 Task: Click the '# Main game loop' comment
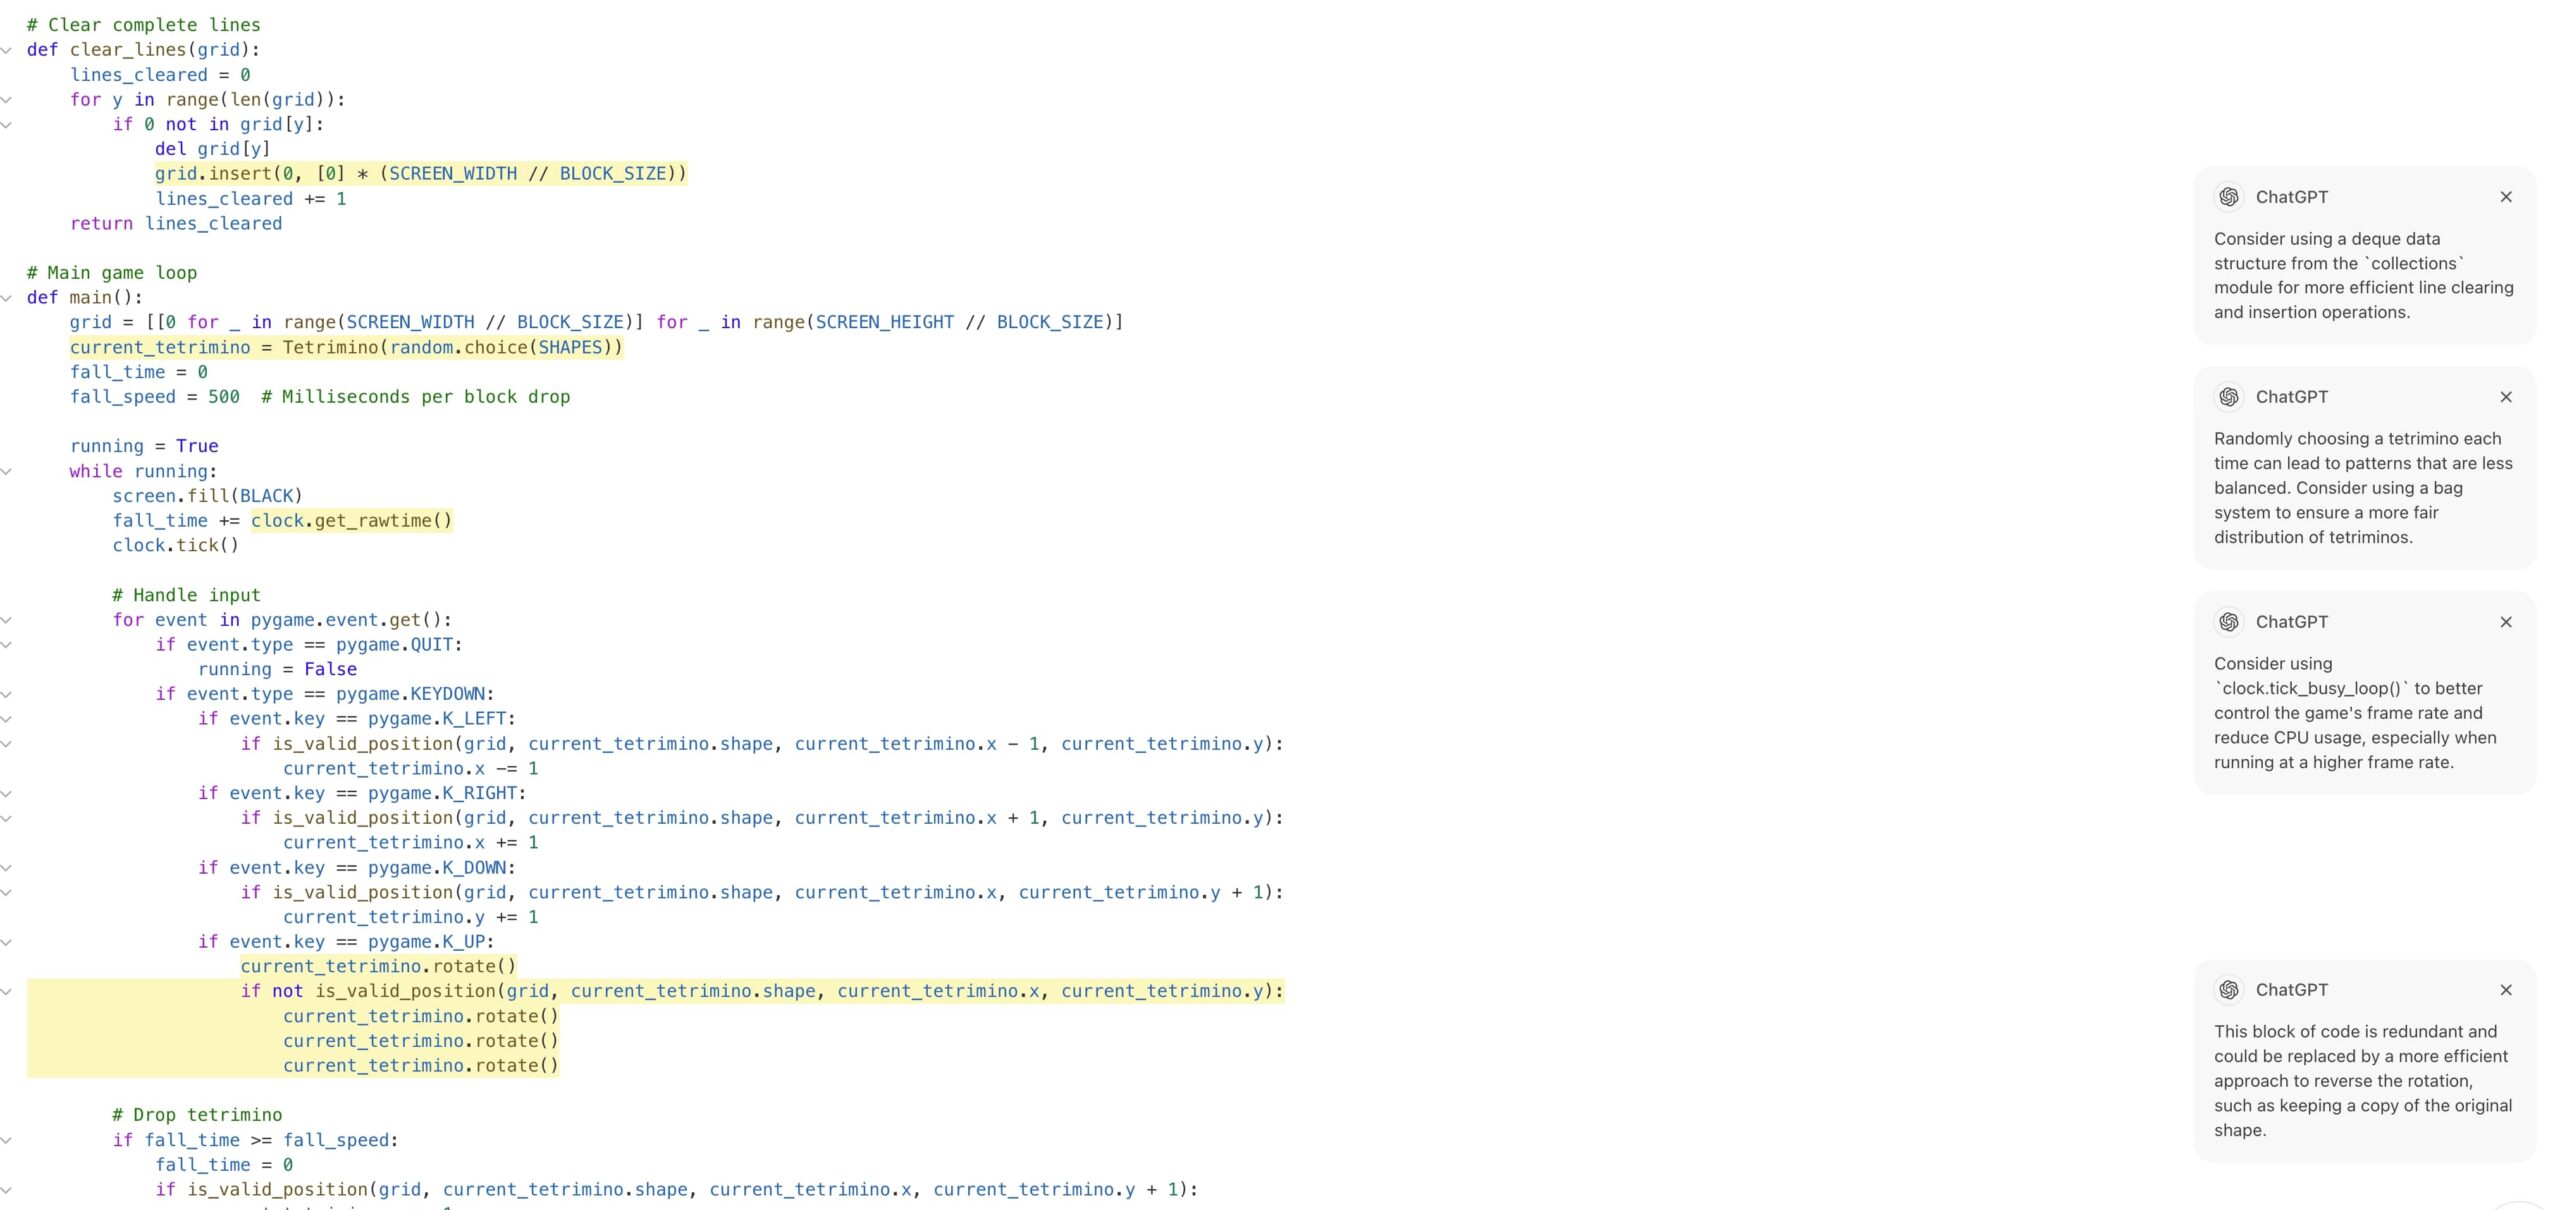tap(112, 273)
